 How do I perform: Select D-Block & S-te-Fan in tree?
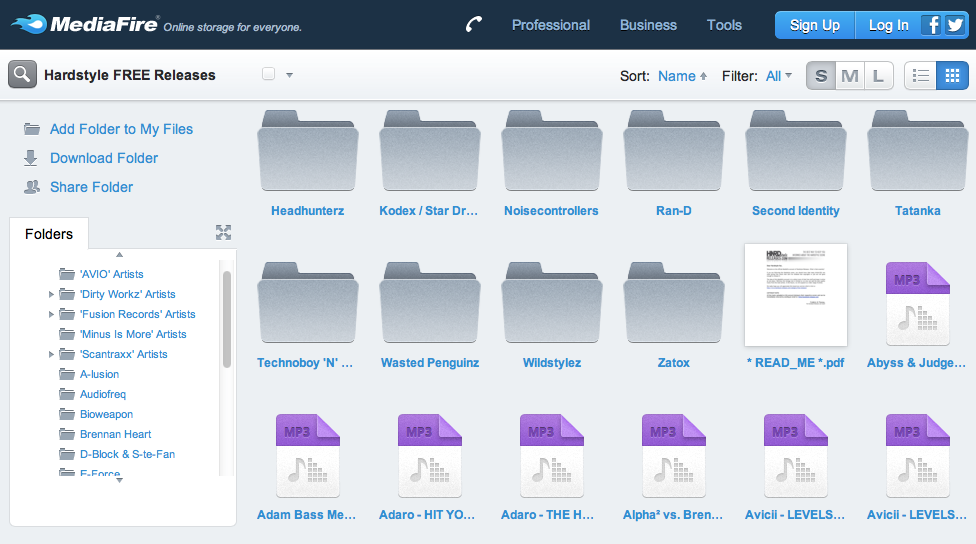click(127, 454)
